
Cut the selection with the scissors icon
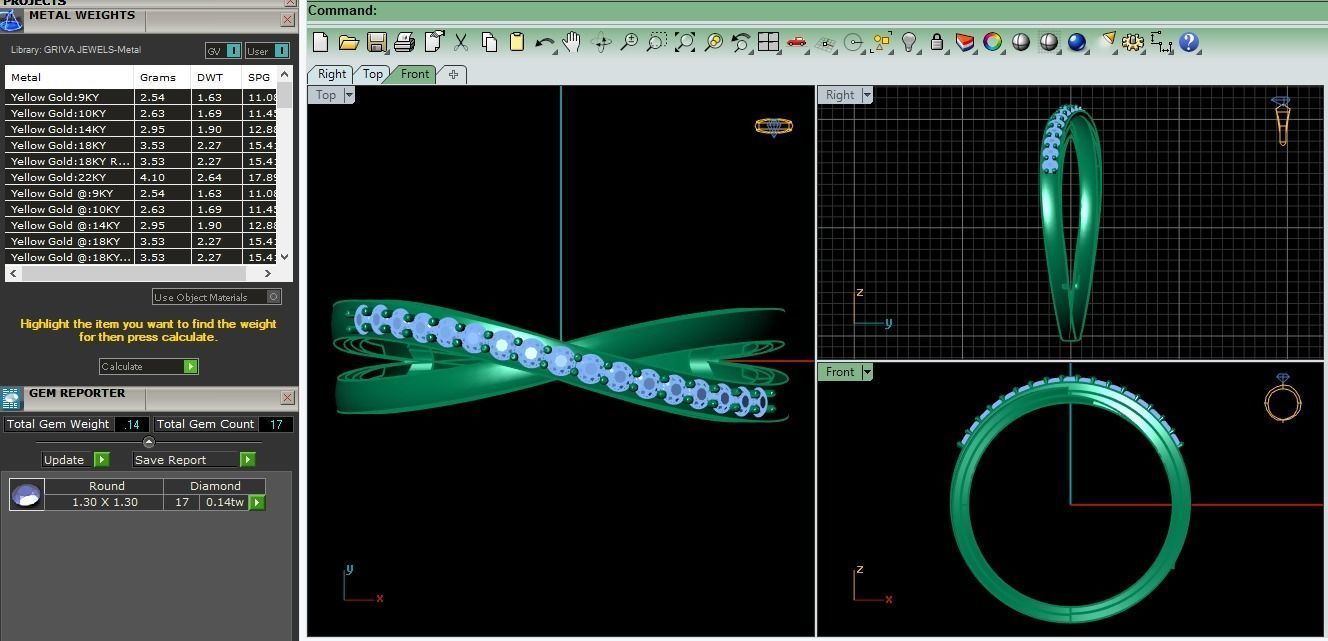[461, 42]
